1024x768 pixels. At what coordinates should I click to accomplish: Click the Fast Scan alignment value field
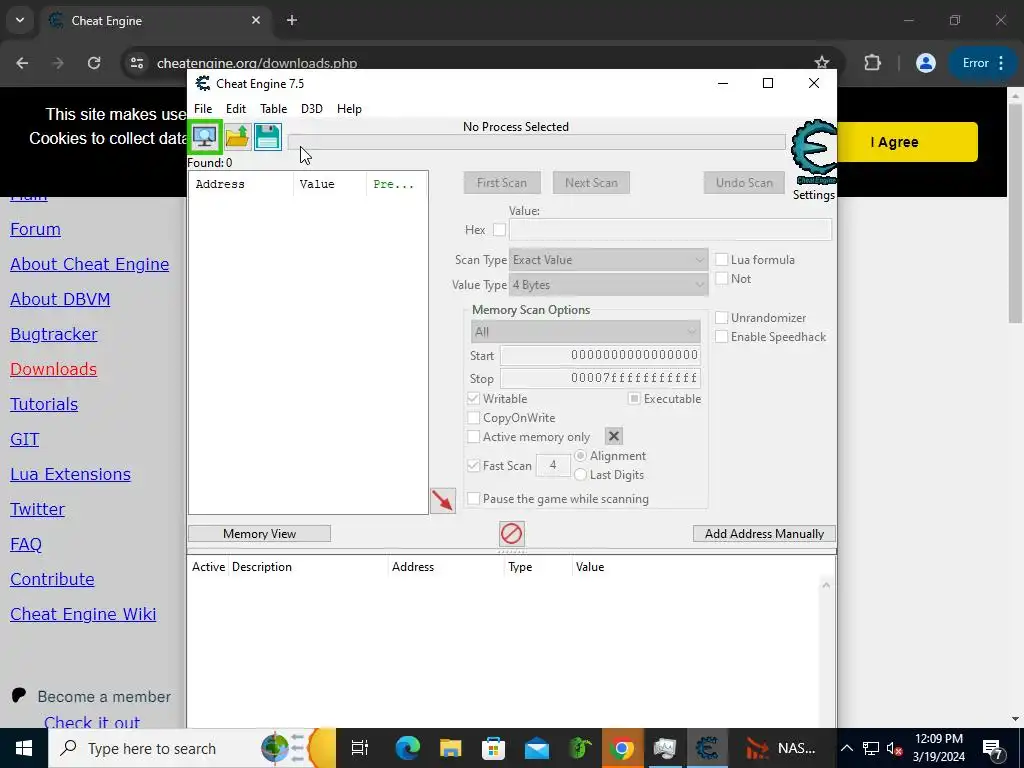[552, 465]
